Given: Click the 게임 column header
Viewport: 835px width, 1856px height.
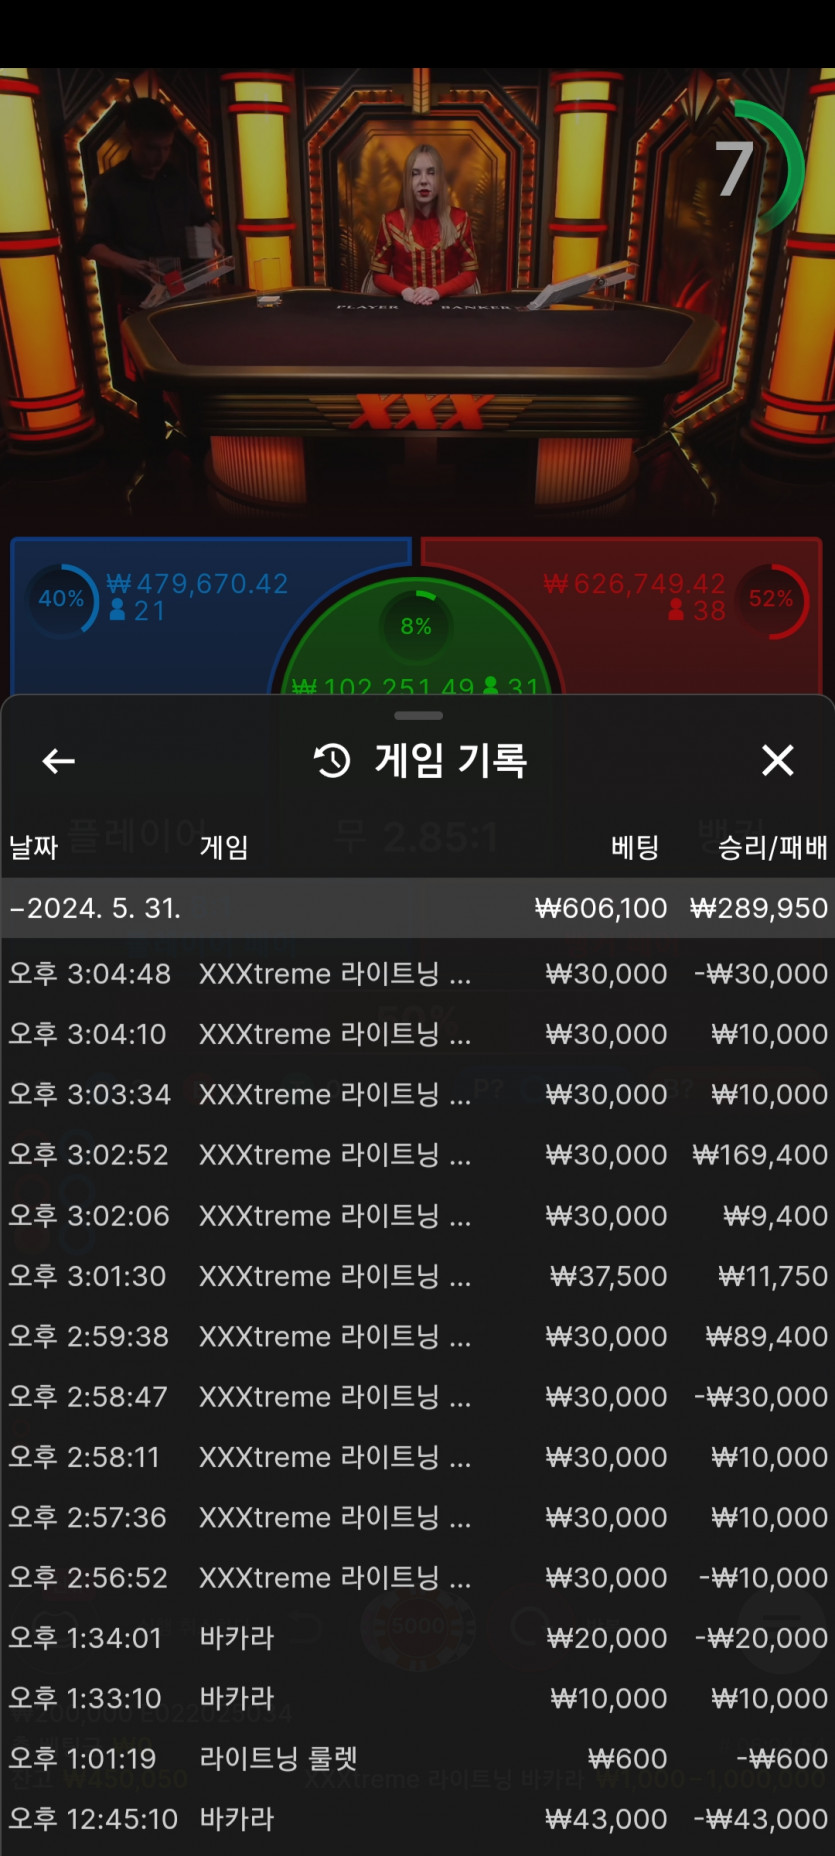Looking at the screenshot, I should pyautogui.click(x=224, y=848).
